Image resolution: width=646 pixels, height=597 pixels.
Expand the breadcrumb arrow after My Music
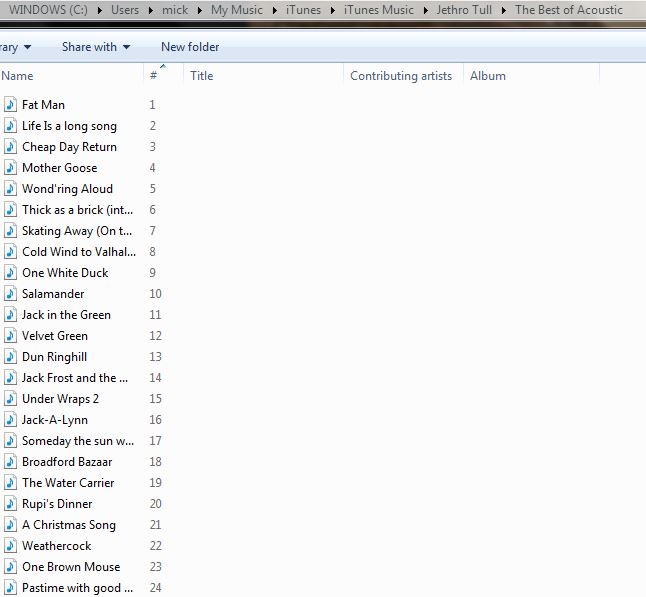[x=274, y=10]
